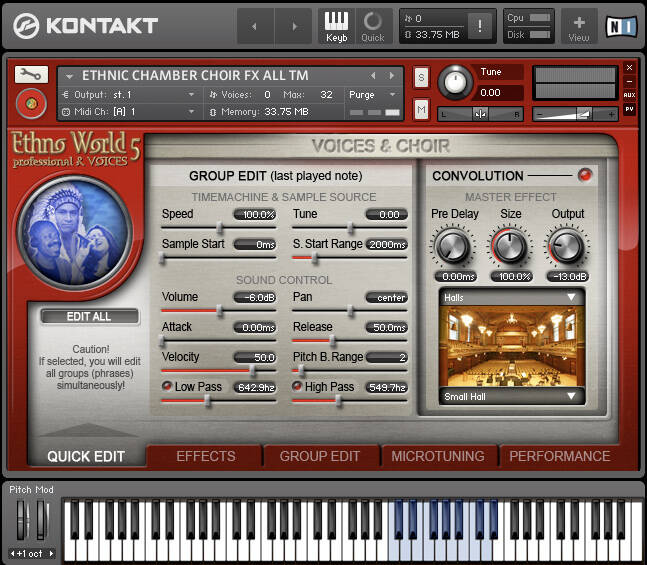The image size is (647, 565).
Task: Click the Pan center value field
Action: click(x=387, y=297)
